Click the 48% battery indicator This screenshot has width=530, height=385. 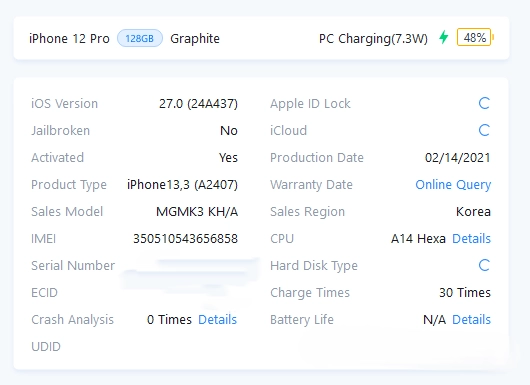coord(475,37)
